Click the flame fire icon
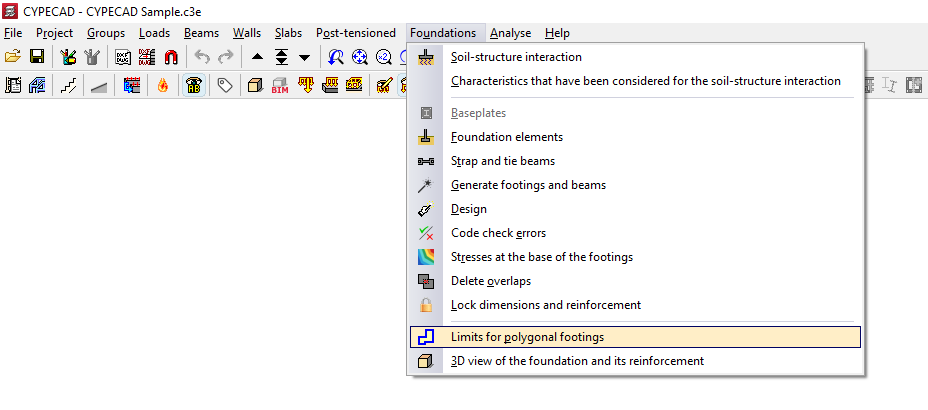 [163, 86]
